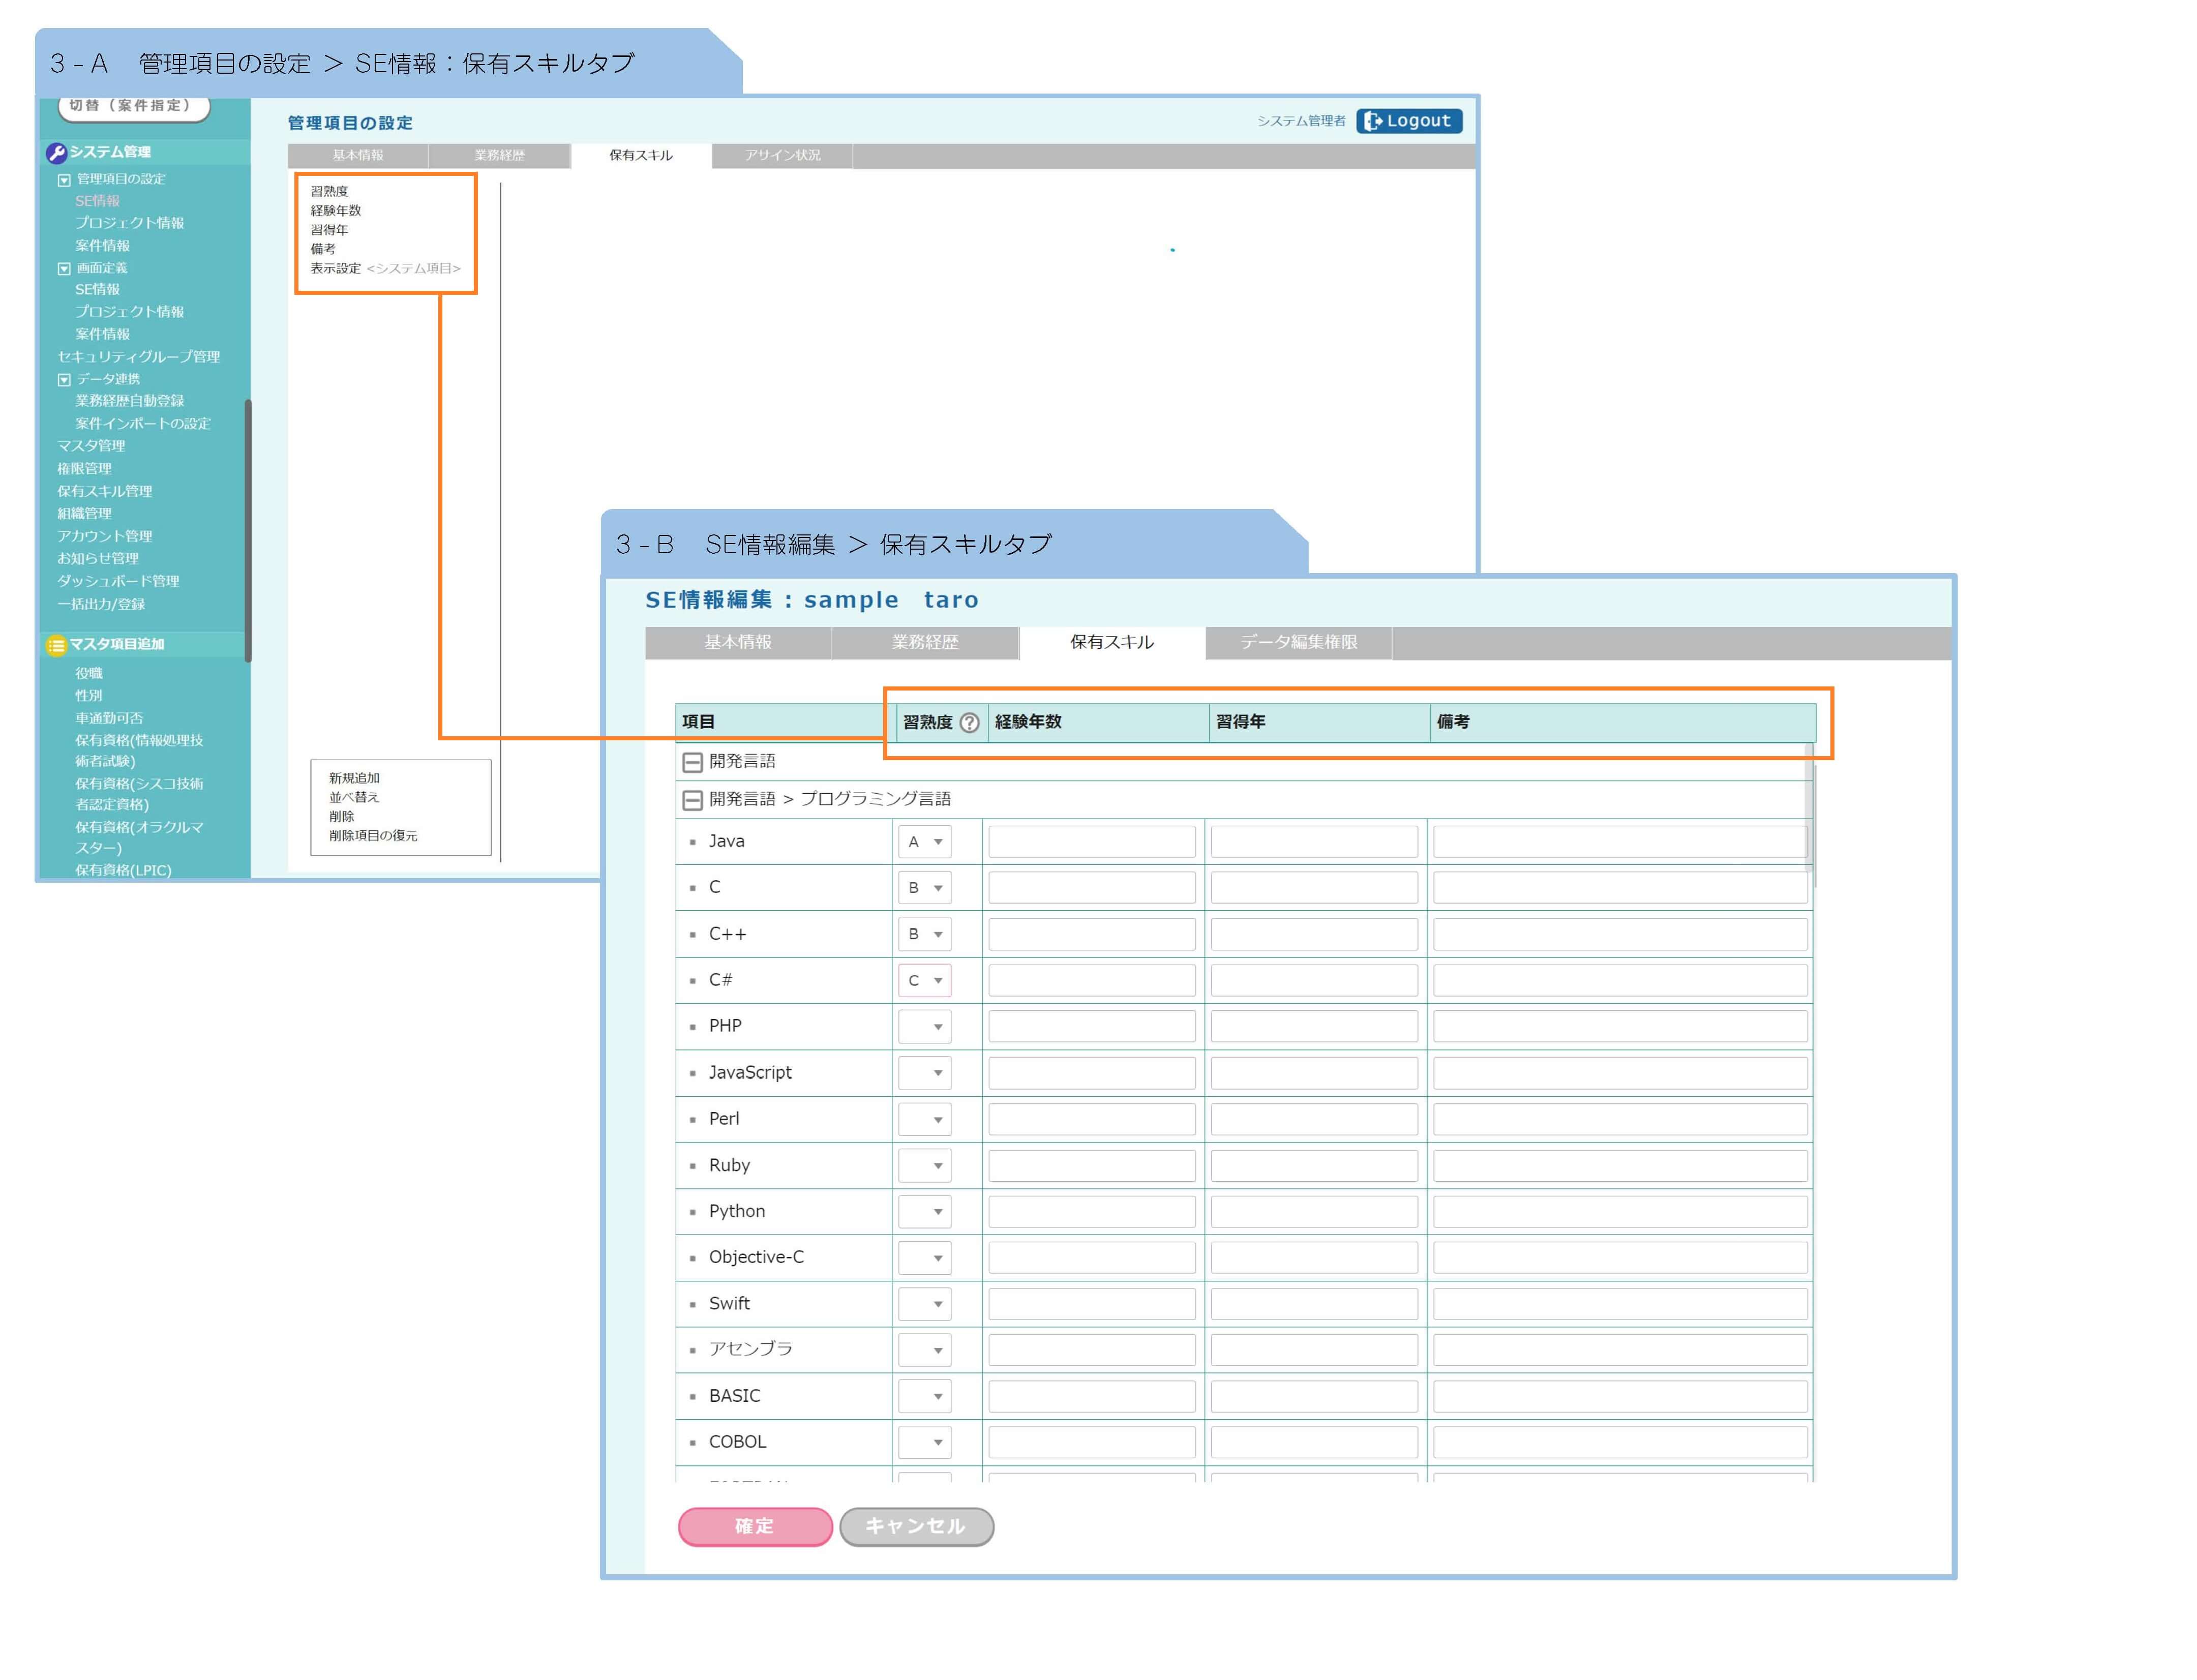
Task: Click the Python 経験年数 input field
Action: point(1091,1212)
